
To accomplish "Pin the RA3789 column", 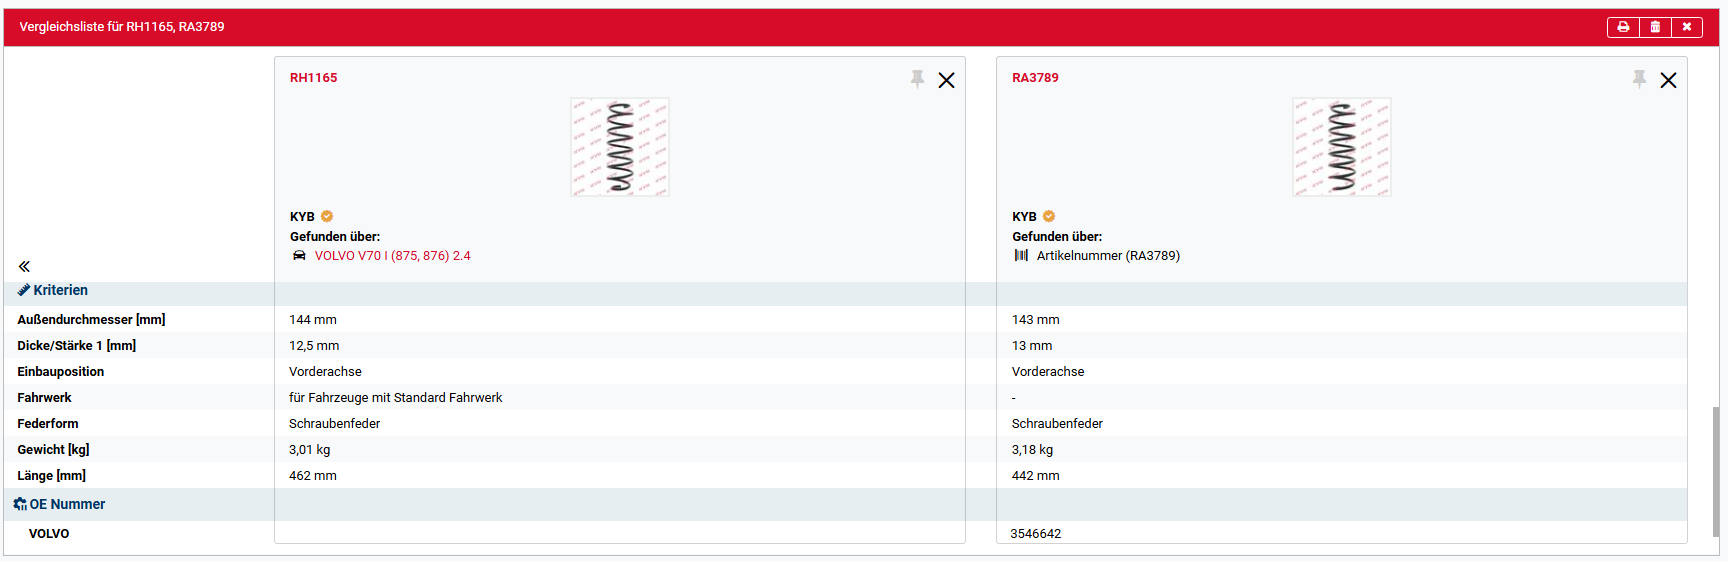I will 1639,79.
